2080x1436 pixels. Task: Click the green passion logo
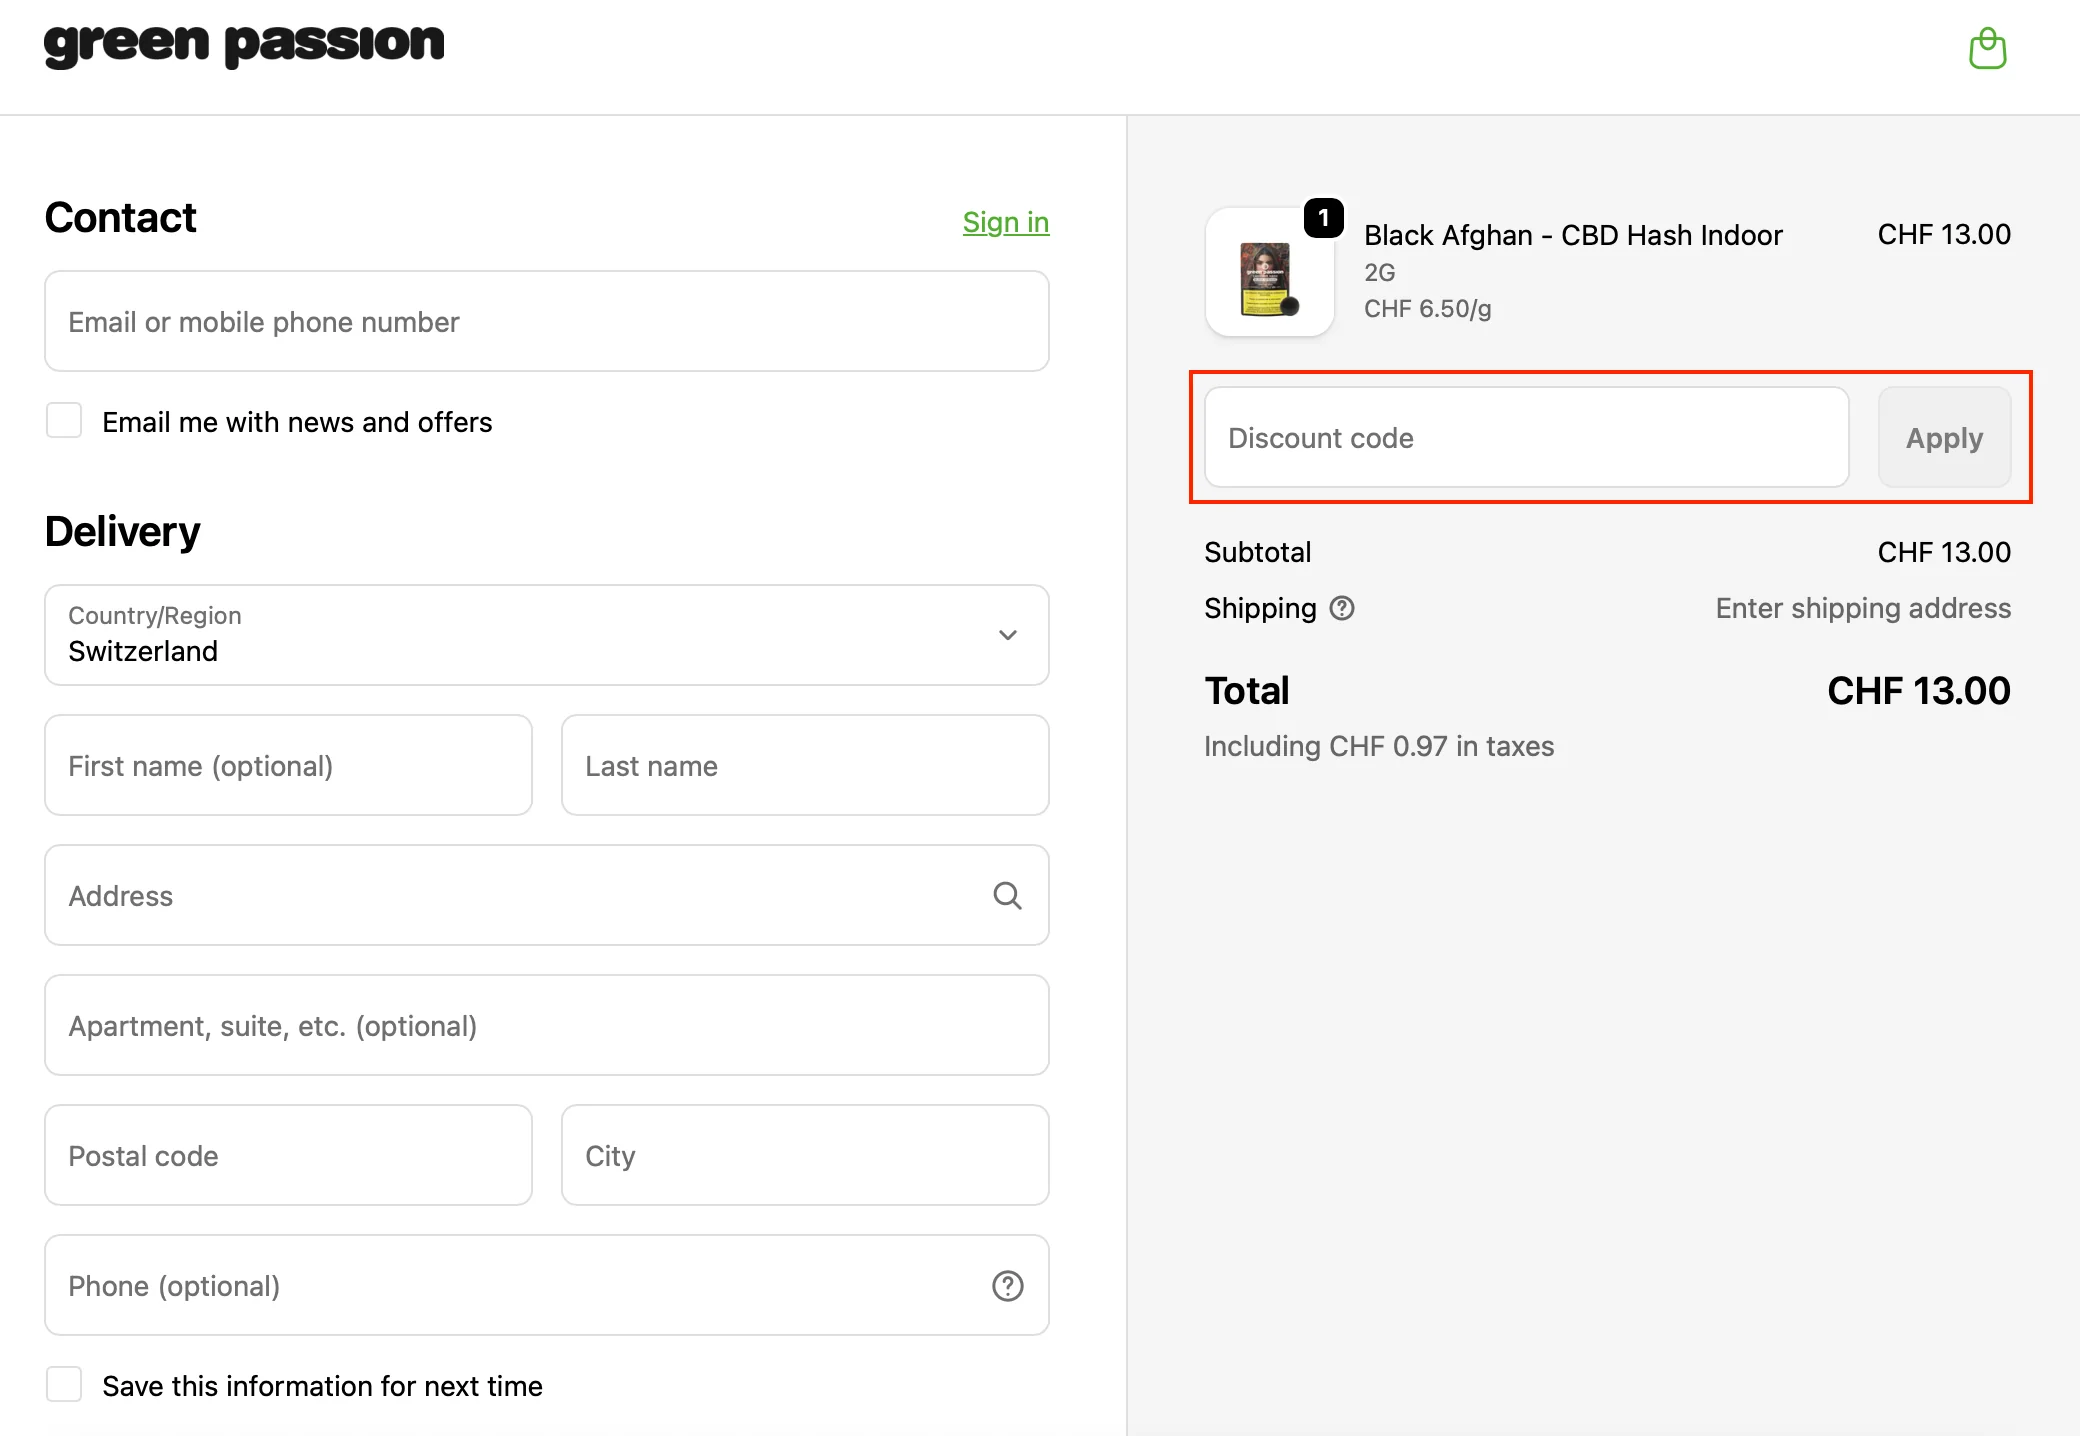tap(244, 44)
